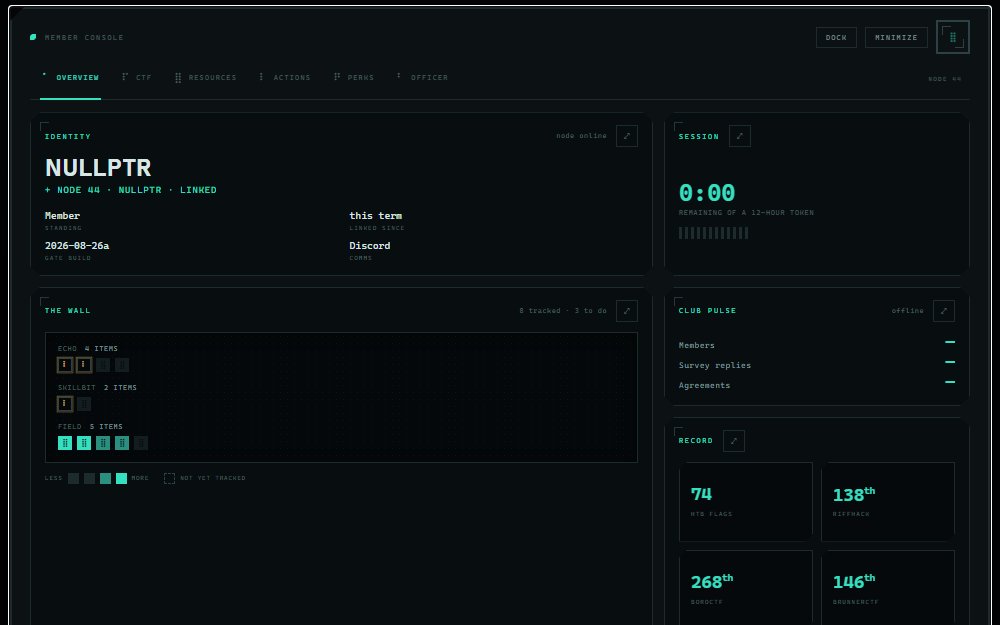1000x625 pixels.
Task: Expand the Club Pulse panel
Action: 943,311
